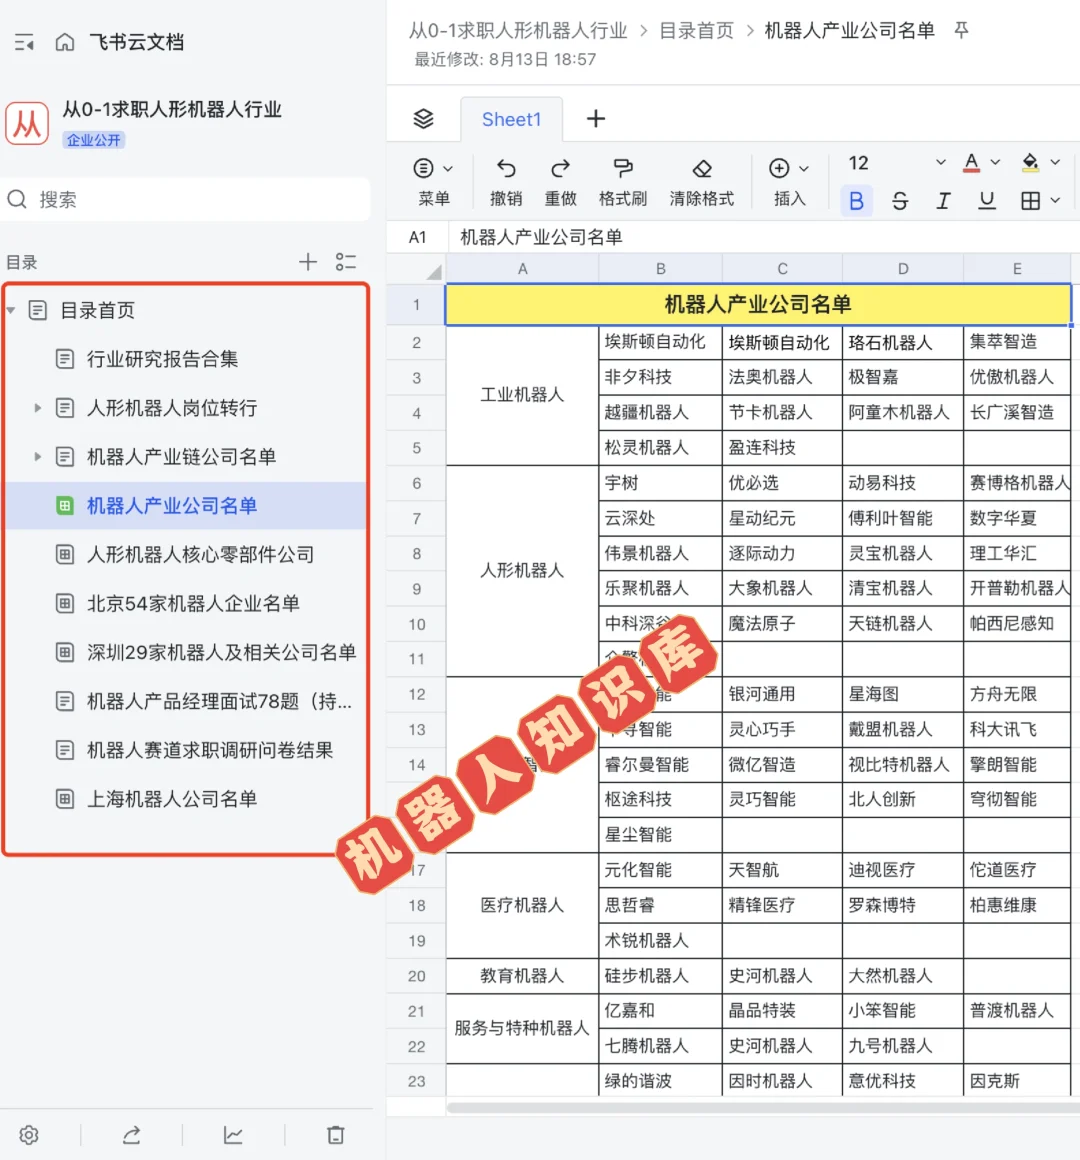This screenshot has width=1080, height=1160.
Task: Open 人形机器人核心零部件公司 sheet
Action: tap(200, 554)
